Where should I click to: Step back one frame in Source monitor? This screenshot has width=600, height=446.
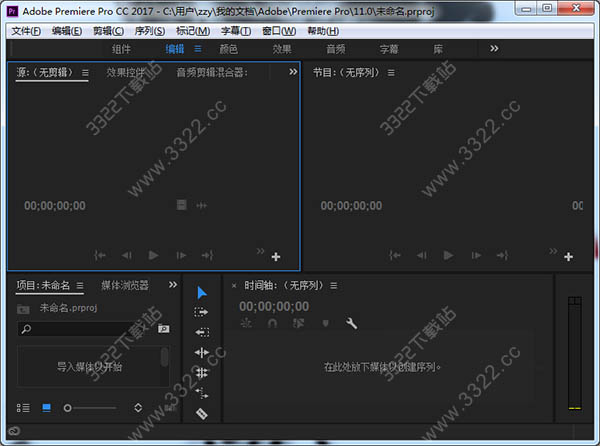[x=127, y=255]
